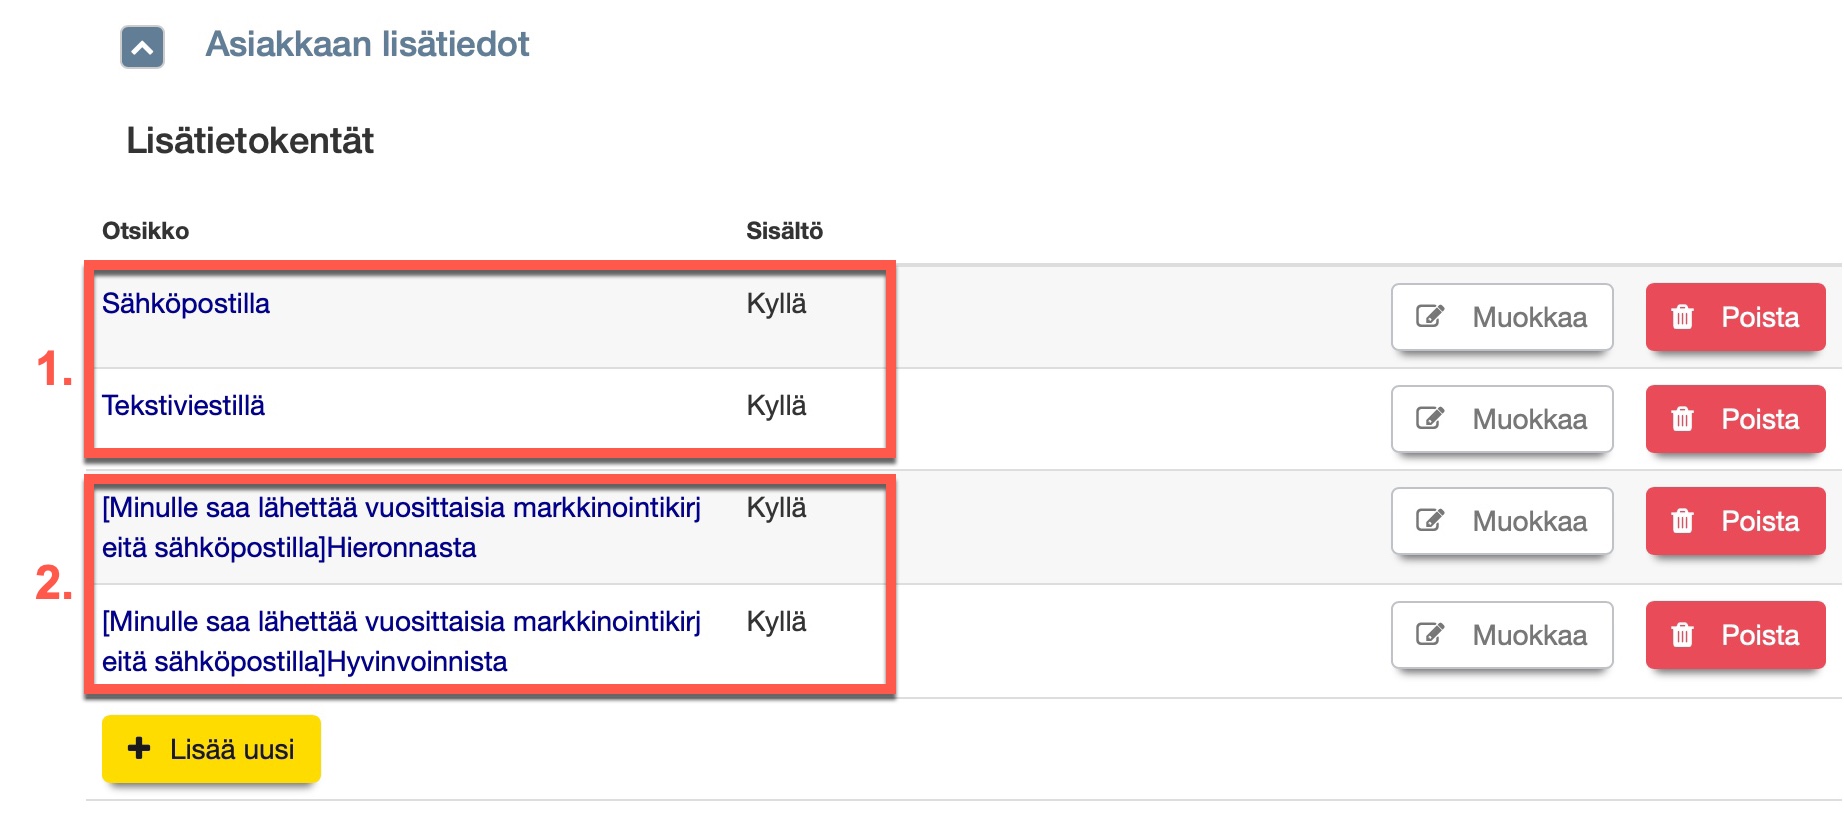This screenshot has height=814, width=1844.
Task: Click pencil icon in Hyvinvoinnista row
Action: pos(1430,635)
